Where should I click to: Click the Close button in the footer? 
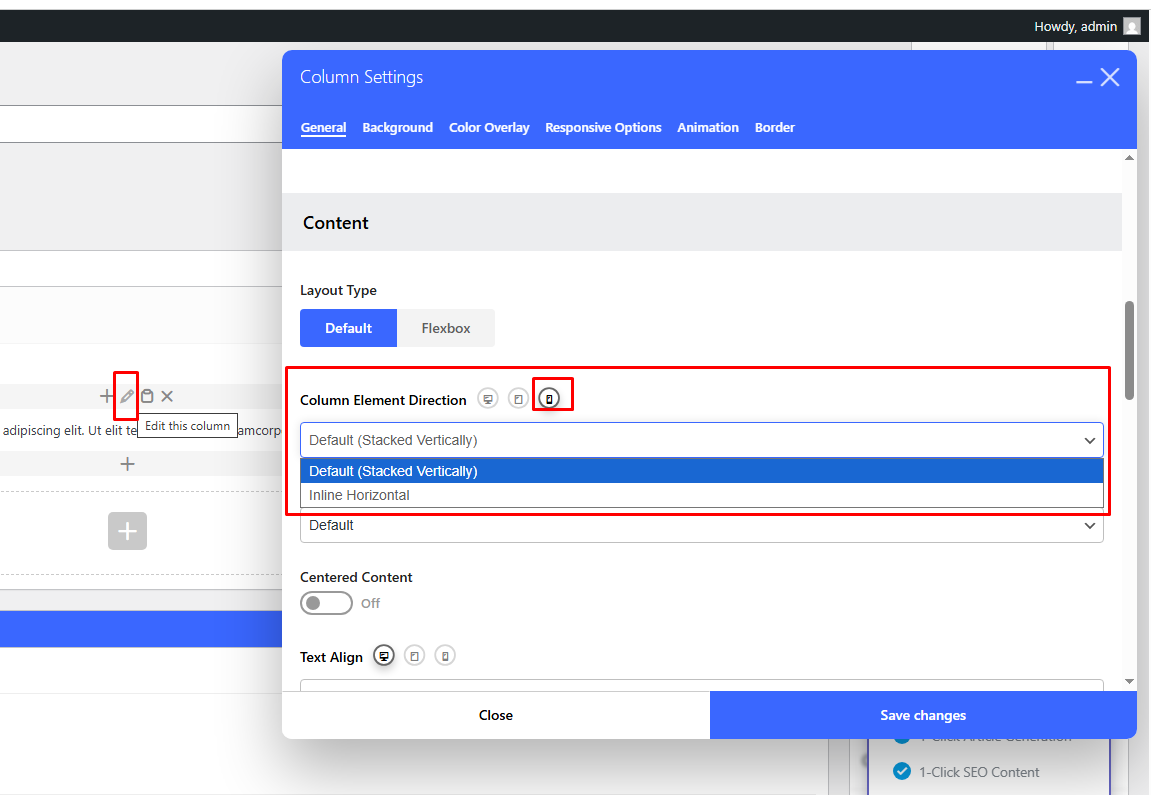[x=495, y=715]
